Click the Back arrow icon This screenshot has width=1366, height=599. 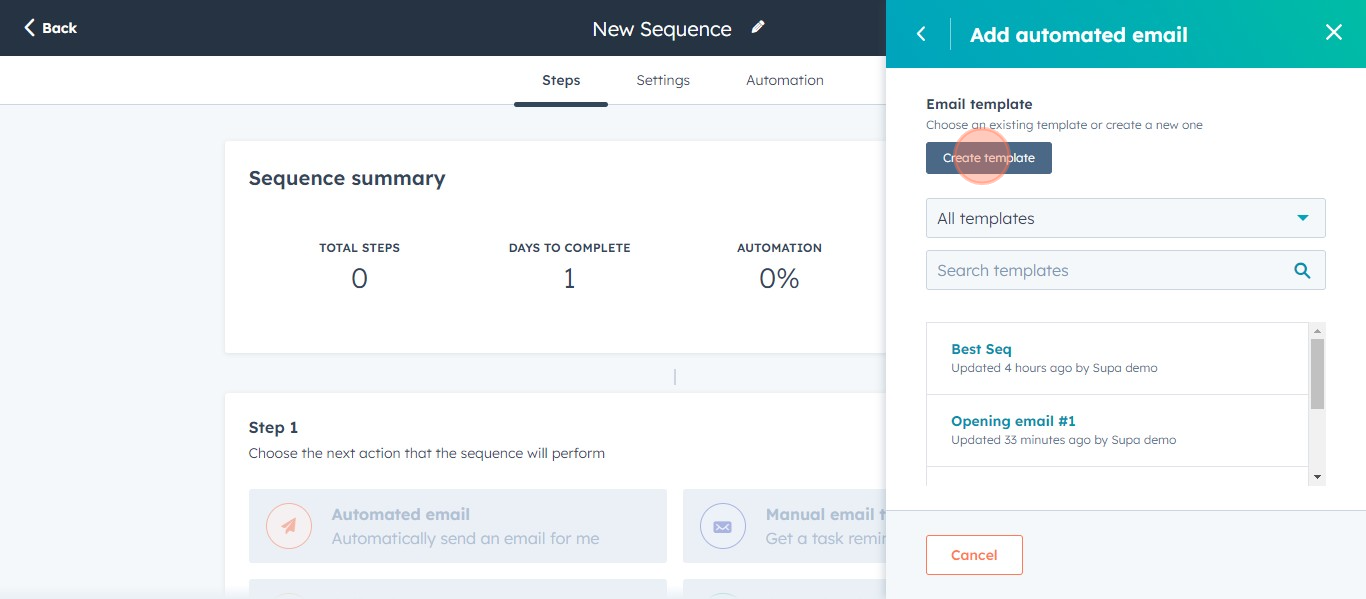pyautogui.click(x=30, y=28)
